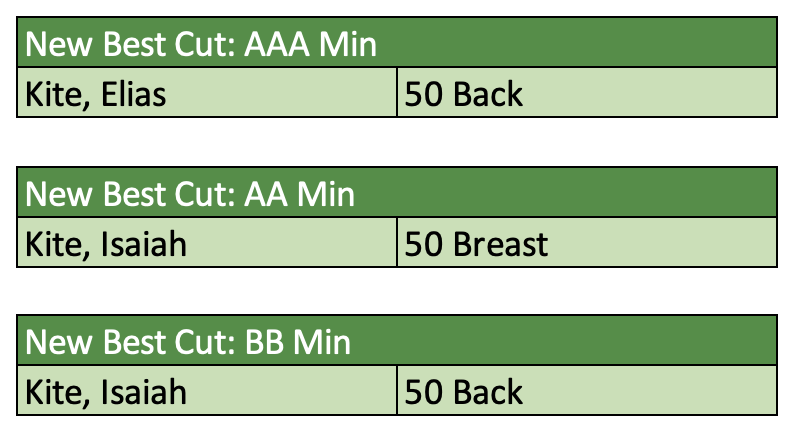The image size is (788, 432).
Task: Click the word 'Kite' beside 'Elias'
Action: point(52,94)
